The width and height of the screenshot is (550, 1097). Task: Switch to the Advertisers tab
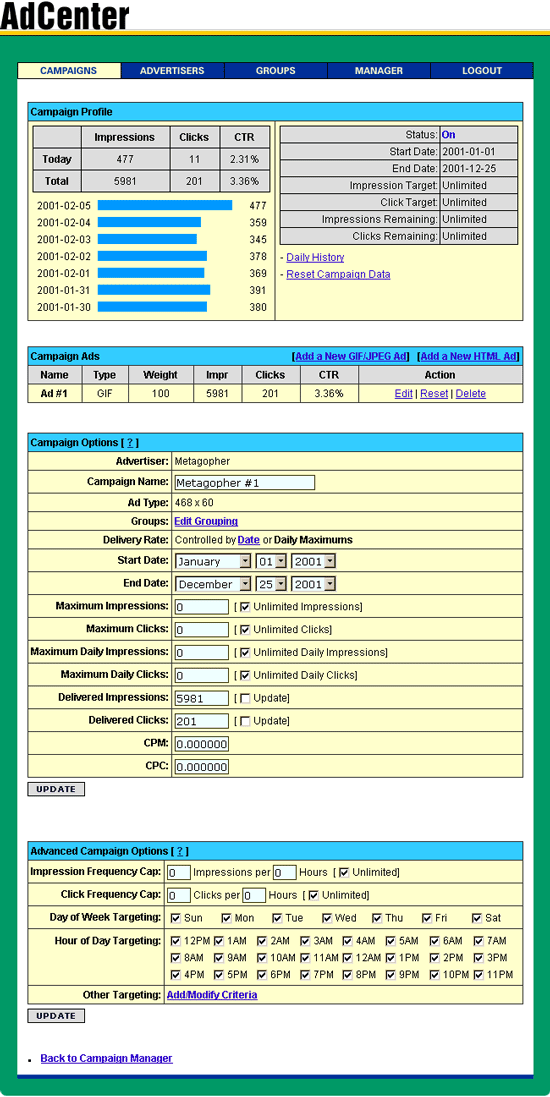point(172,71)
